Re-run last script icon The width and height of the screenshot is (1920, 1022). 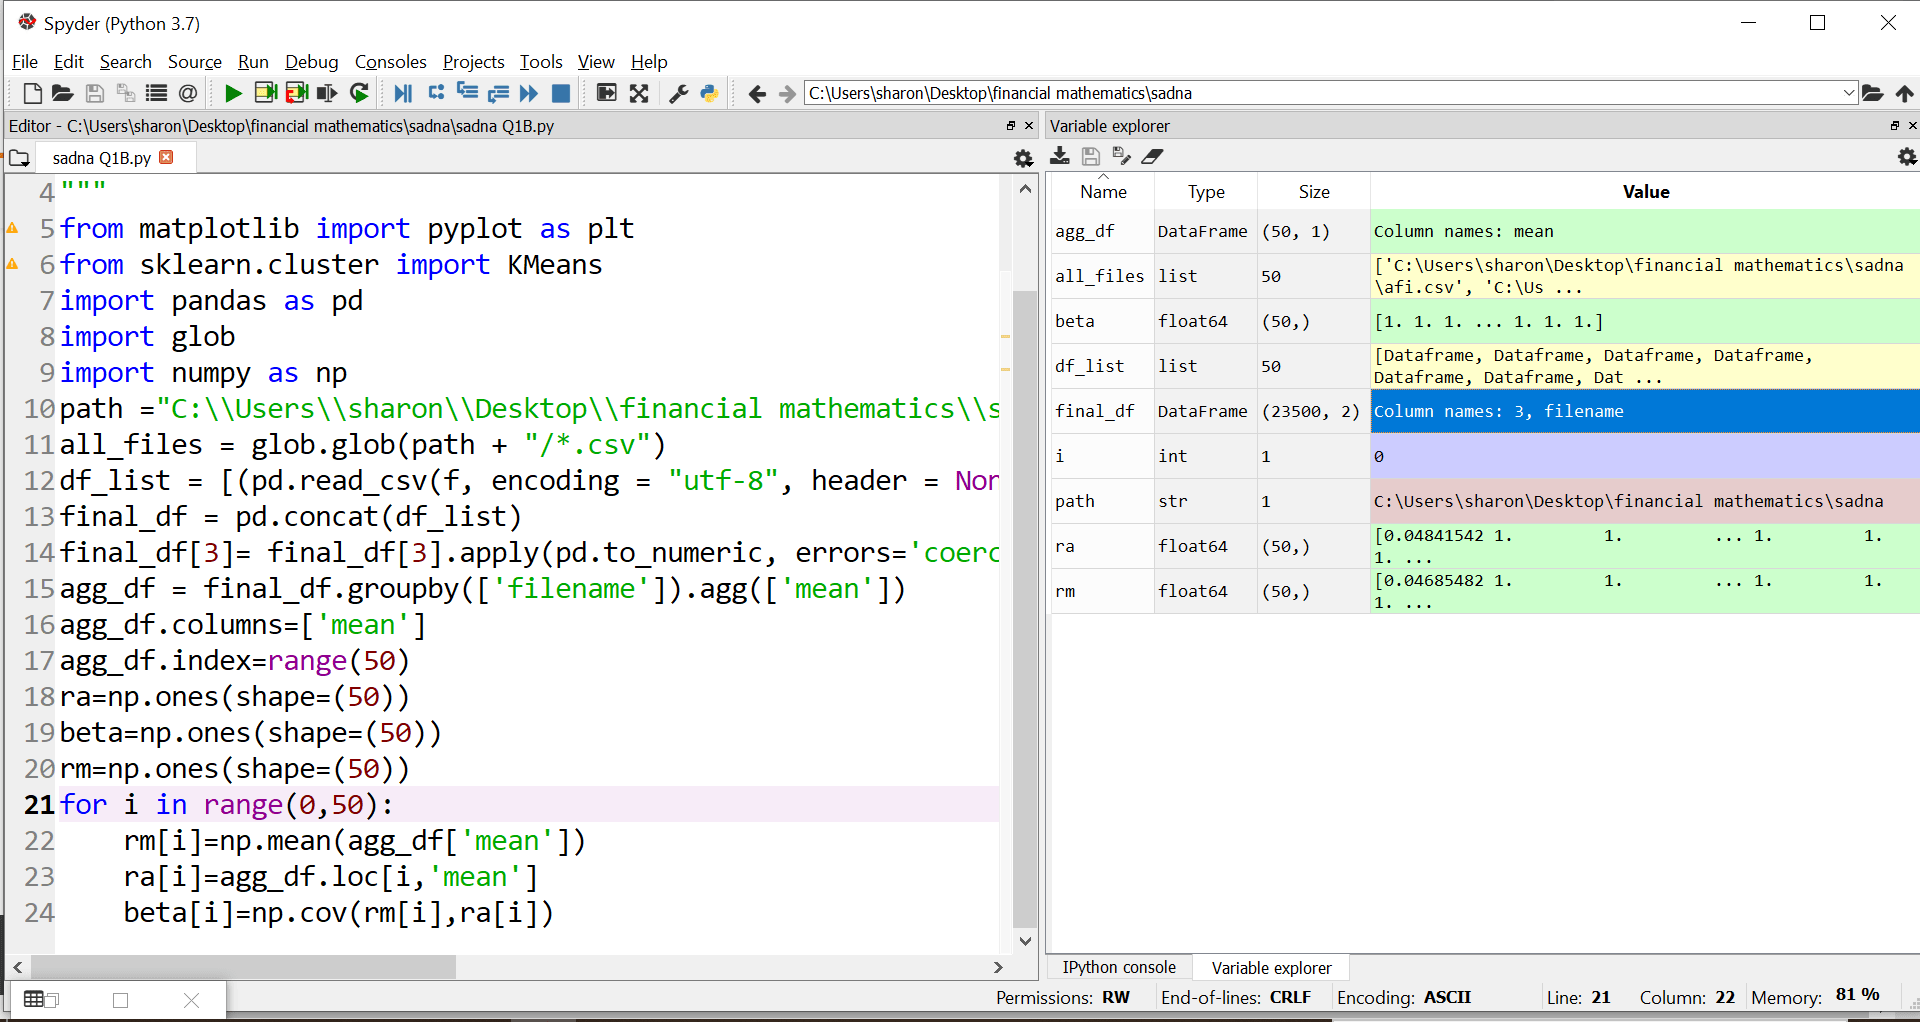[x=360, y=93]
